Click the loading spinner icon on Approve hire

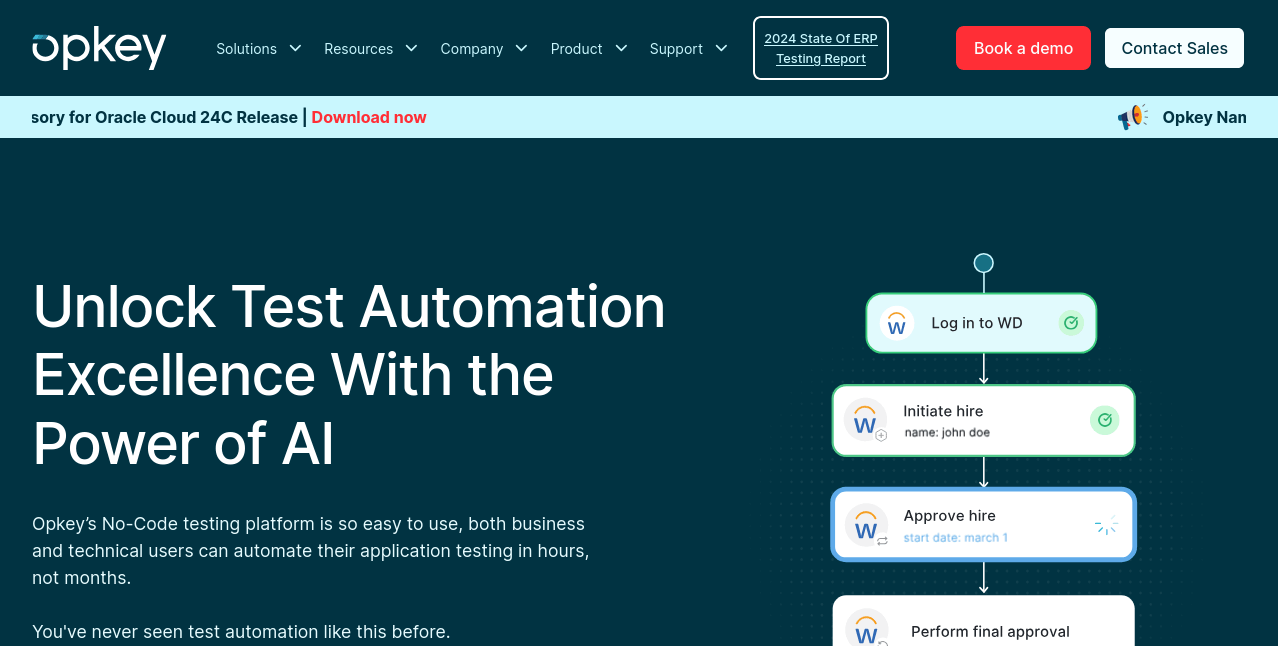tap(1106, 524)
